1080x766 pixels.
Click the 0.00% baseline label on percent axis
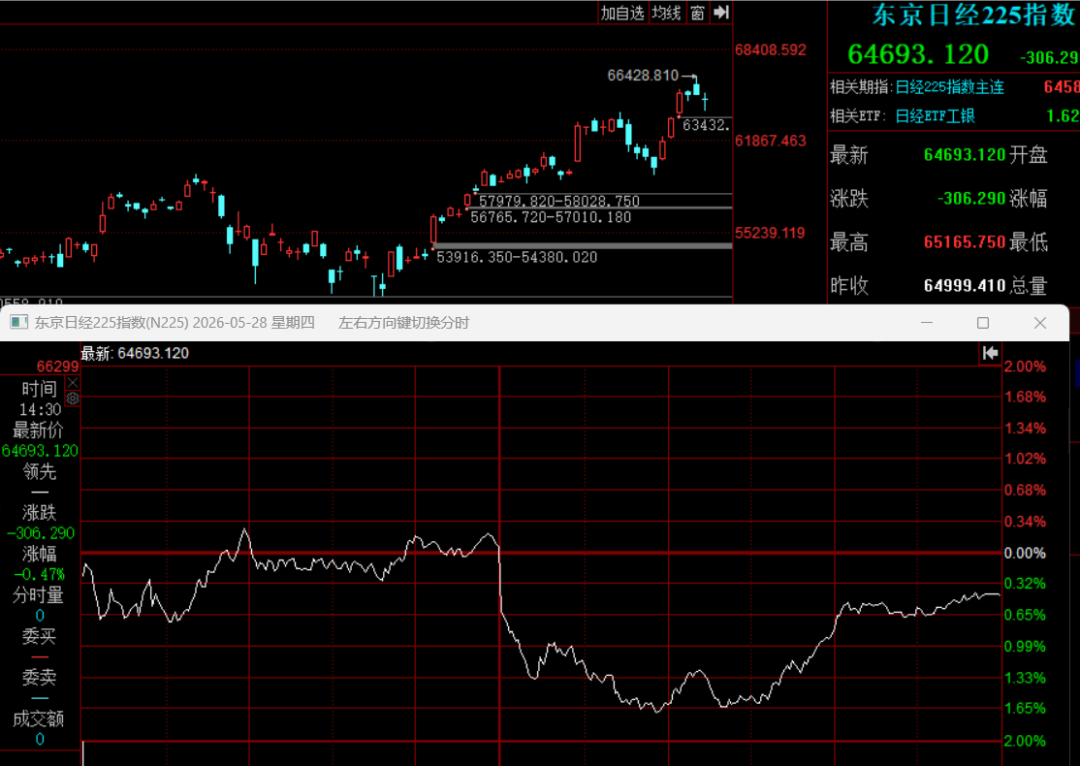(1025, 553)
